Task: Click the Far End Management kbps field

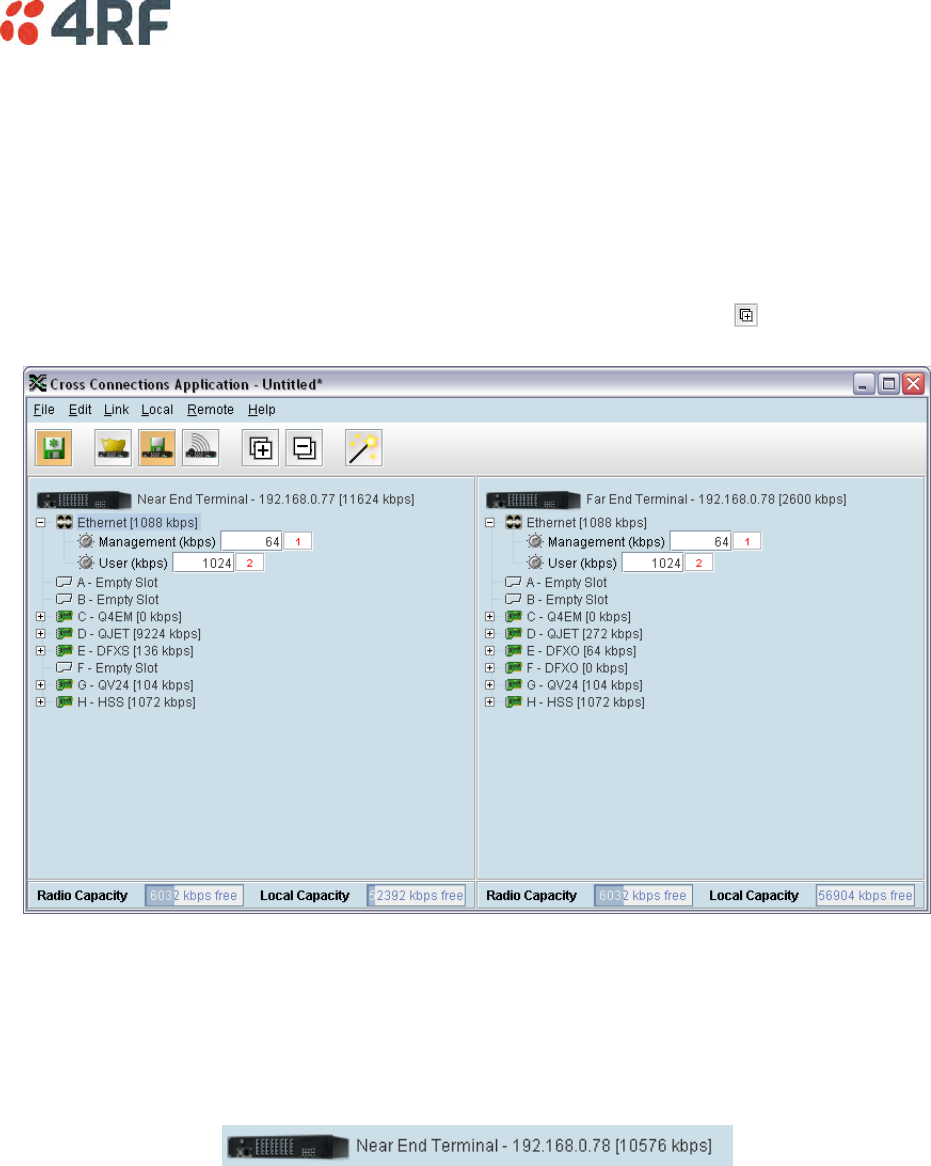Action: point(701,541)
